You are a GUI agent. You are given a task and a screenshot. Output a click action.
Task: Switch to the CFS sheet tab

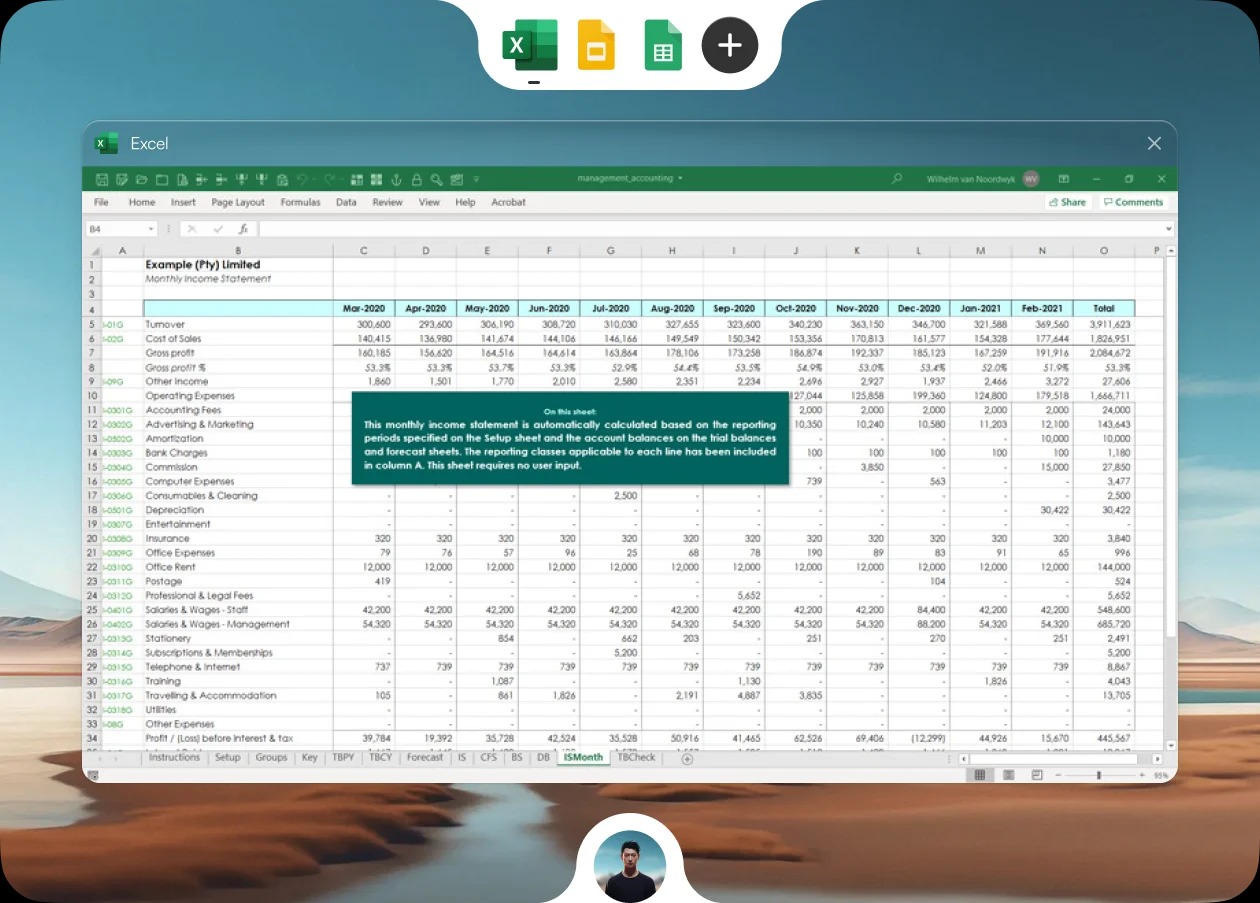(489, 758)
